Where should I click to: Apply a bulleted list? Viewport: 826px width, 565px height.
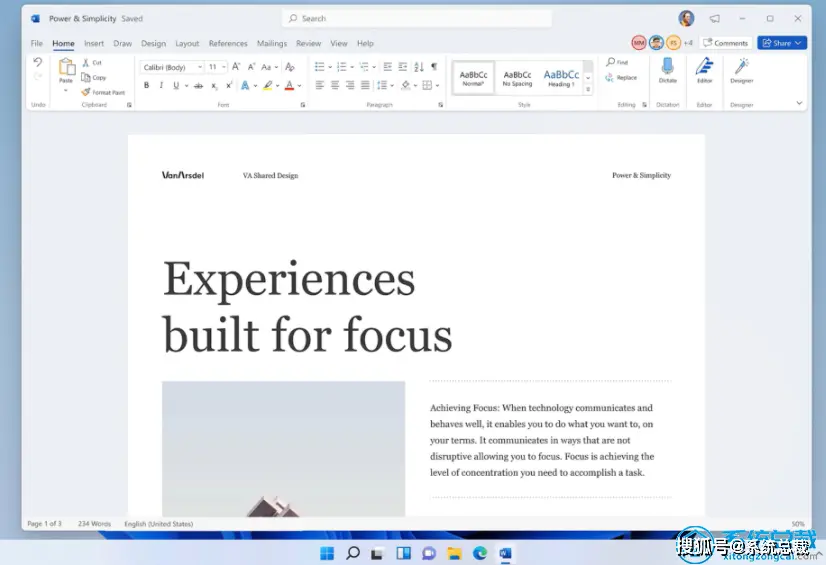click(x=319, y=66)
